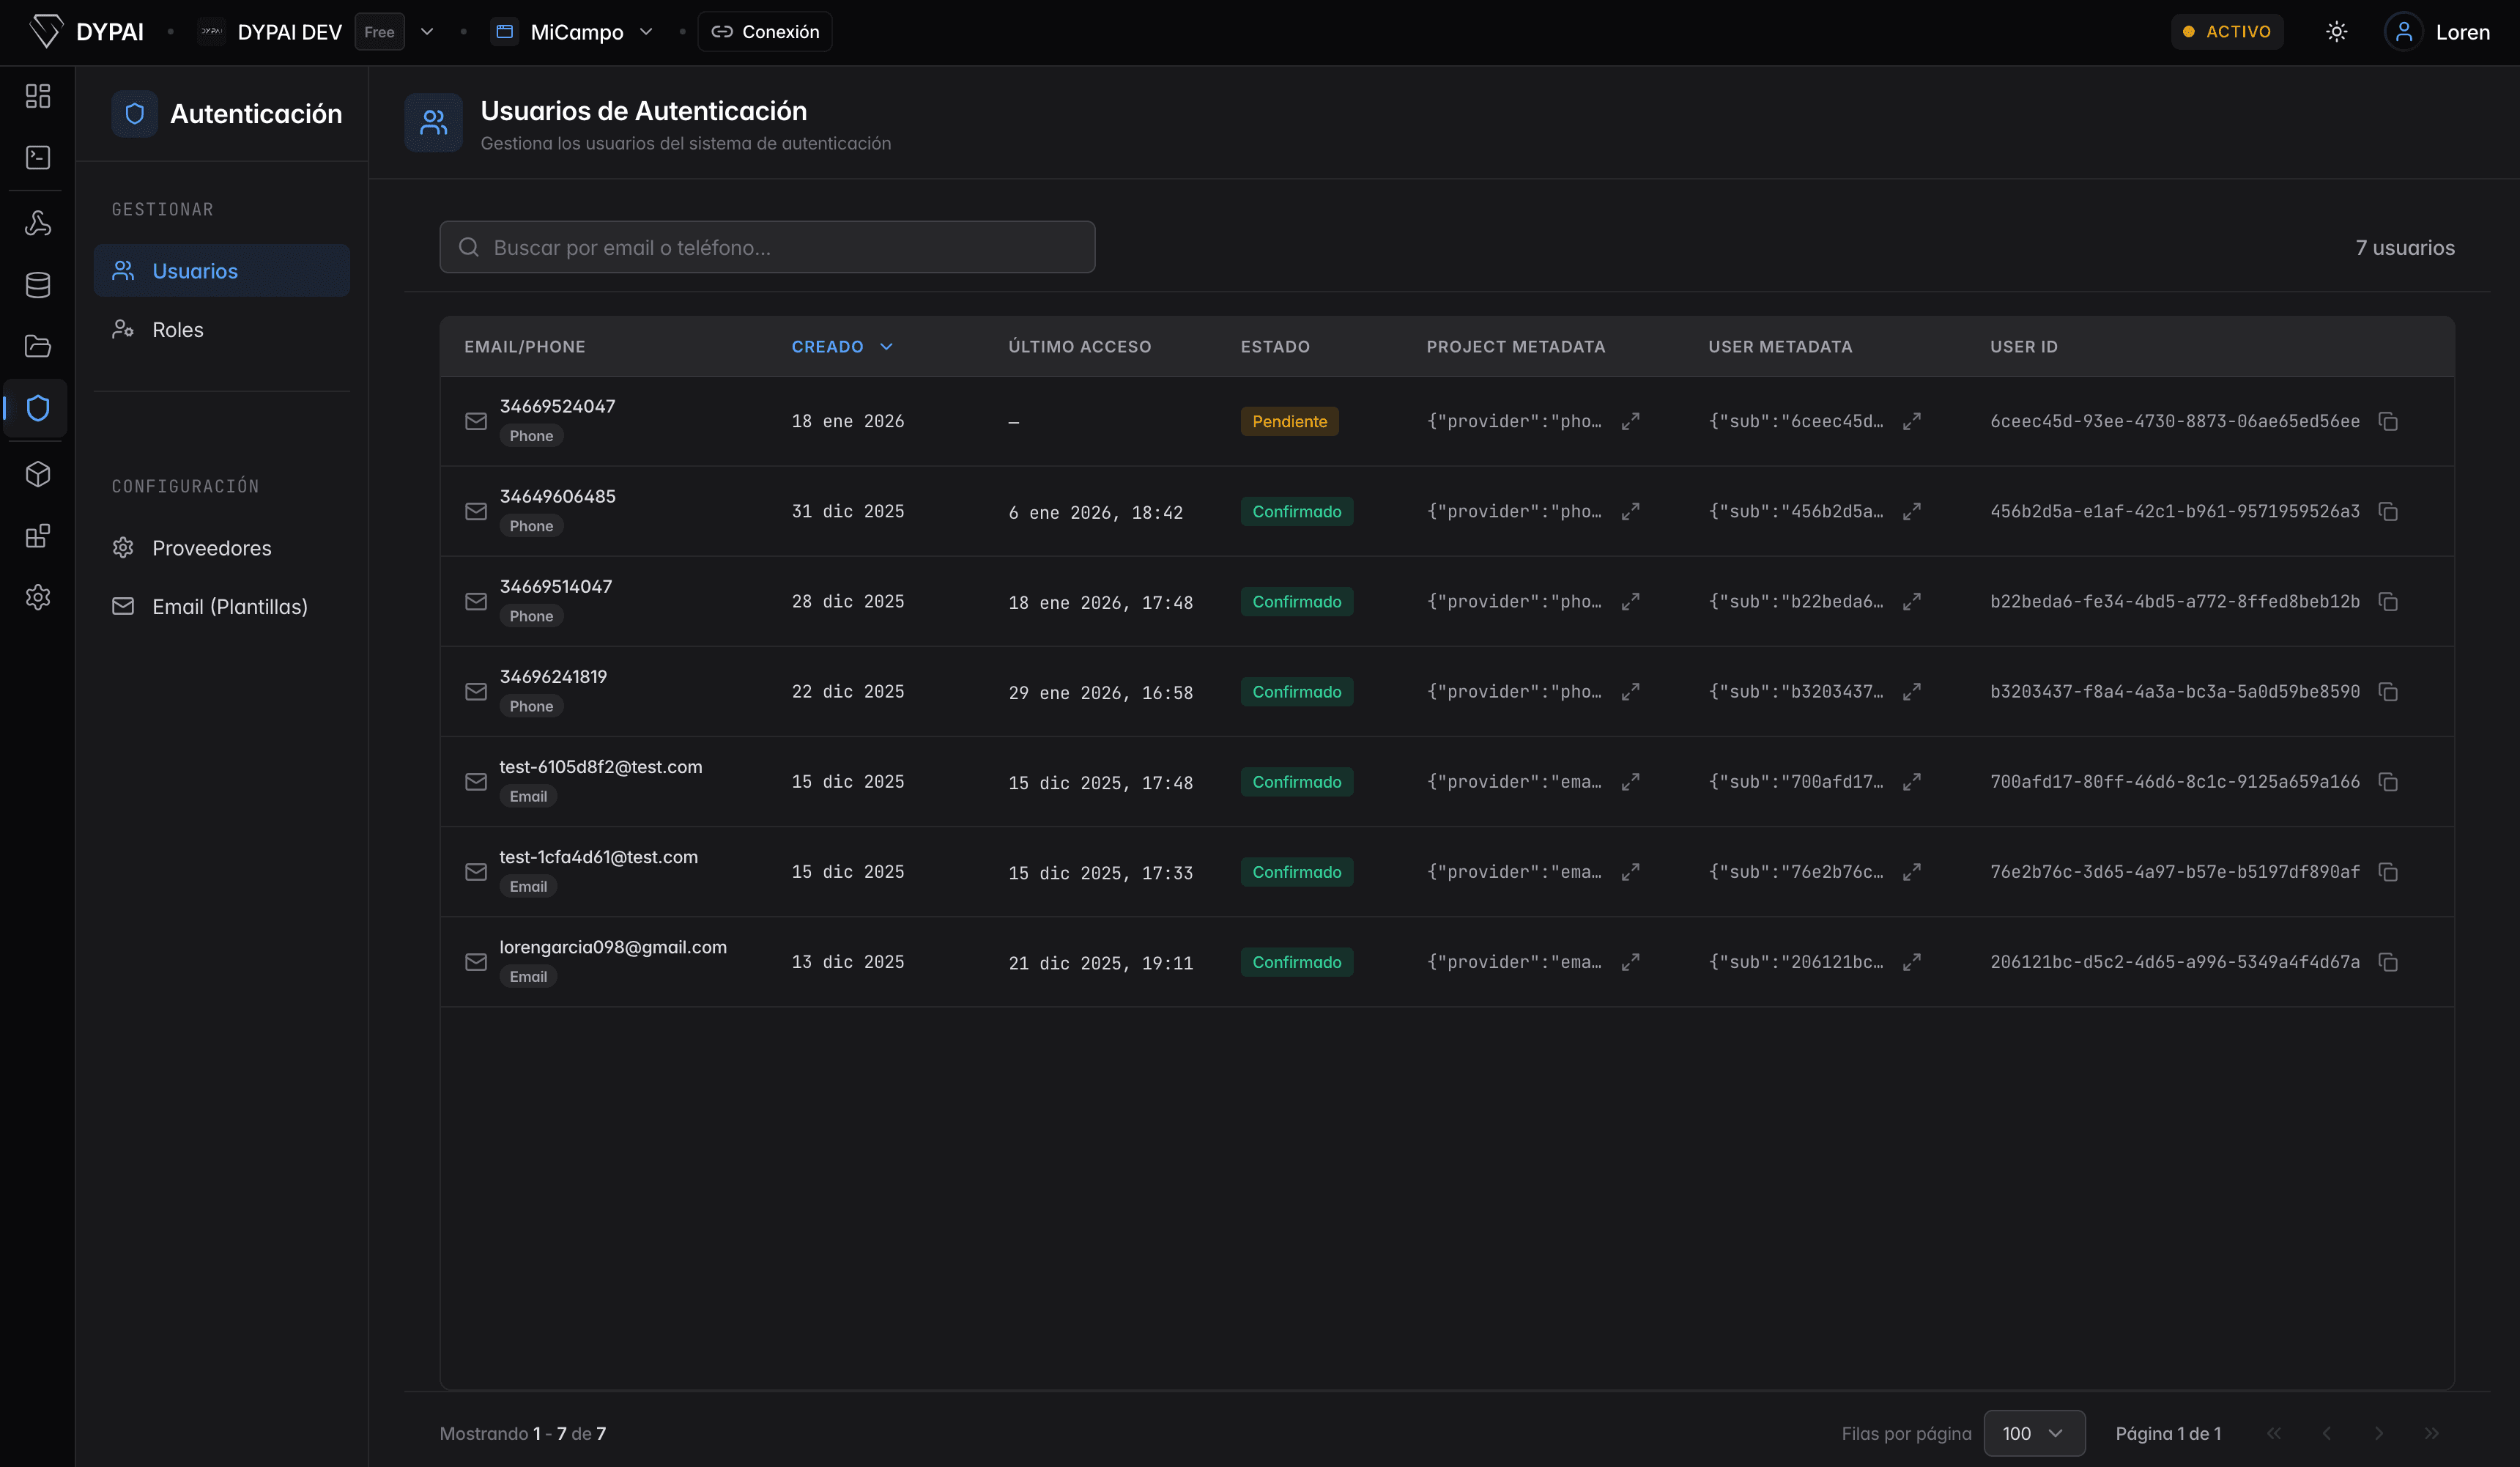Open the Loren user profile

click(x=2437, y=32)
